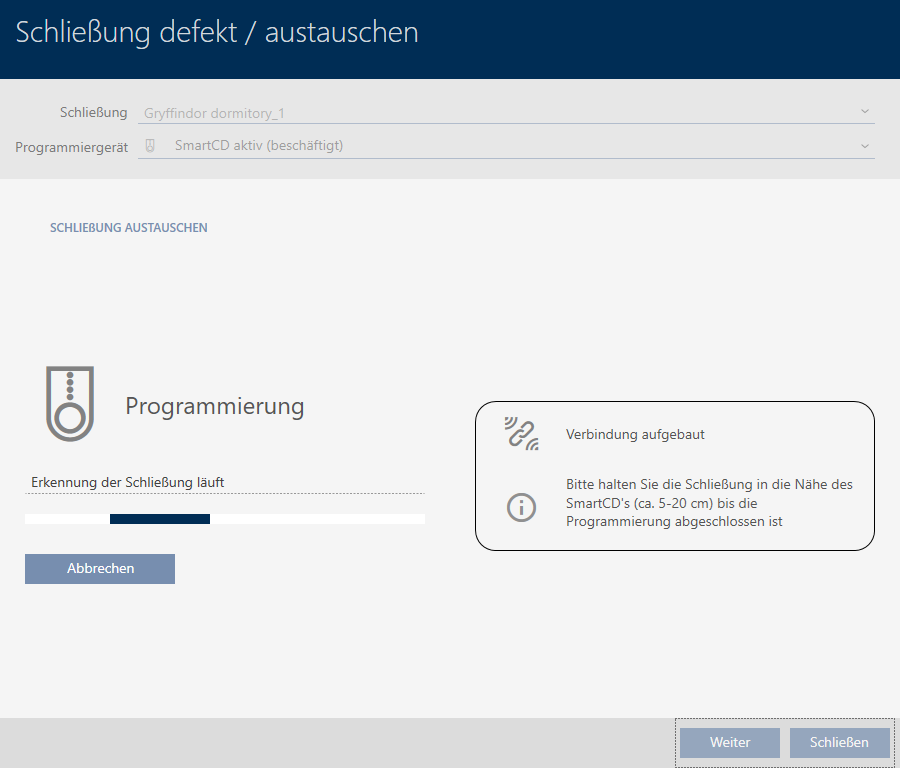The width and height of the screenshot is (900, 768).
Task: Click the 'Erkennung der Schließung läuft' status line
Action: pyautogui.click(x=127, y=482)
